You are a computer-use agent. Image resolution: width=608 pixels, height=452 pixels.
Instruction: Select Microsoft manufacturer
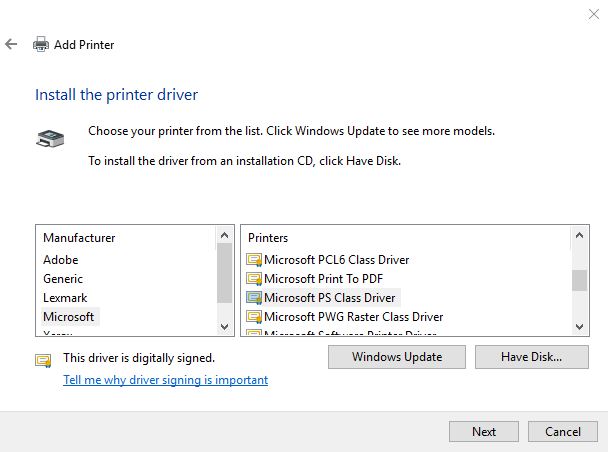(x=69, y=317)
